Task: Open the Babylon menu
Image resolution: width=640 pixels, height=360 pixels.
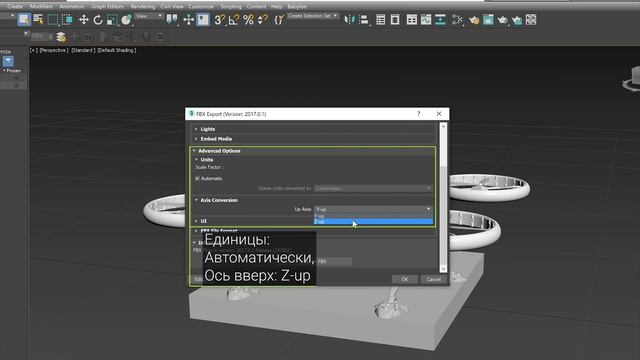Action: point(297,7)
